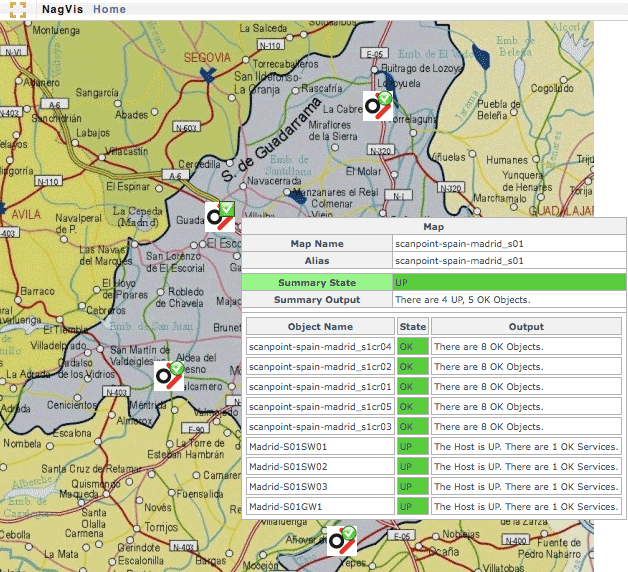
Task: Click OK state cell for s1cr03
Action: point(413,427)
